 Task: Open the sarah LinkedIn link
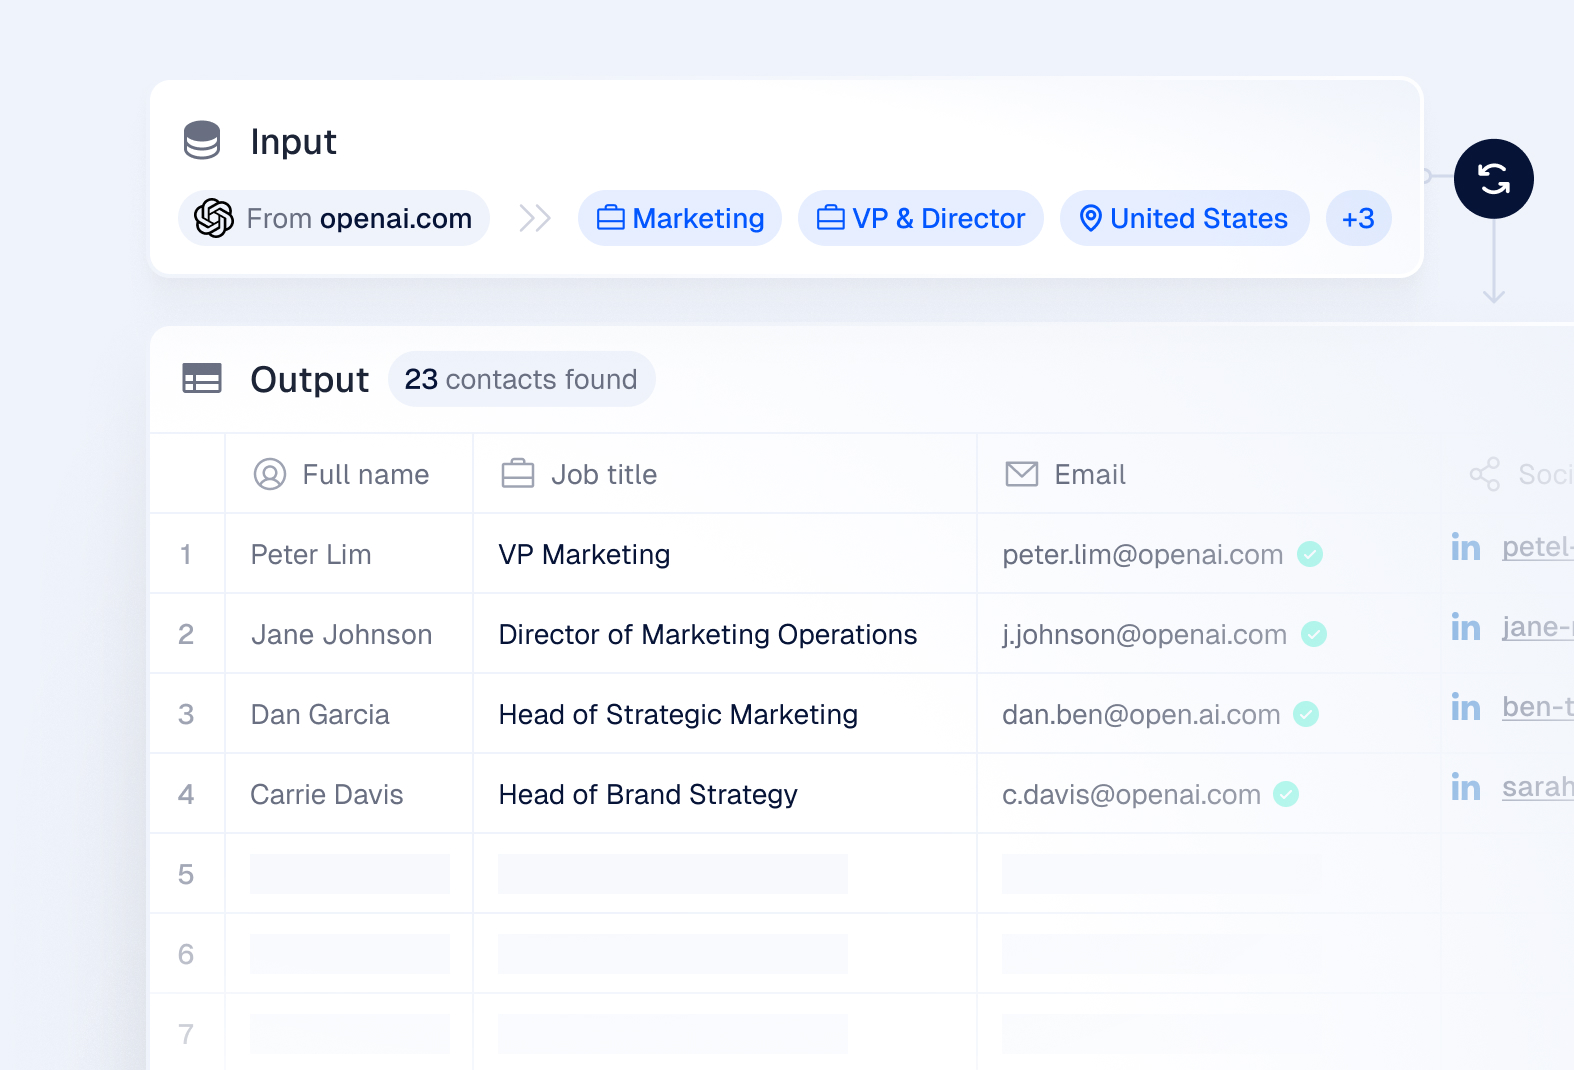coord(1538,787)
